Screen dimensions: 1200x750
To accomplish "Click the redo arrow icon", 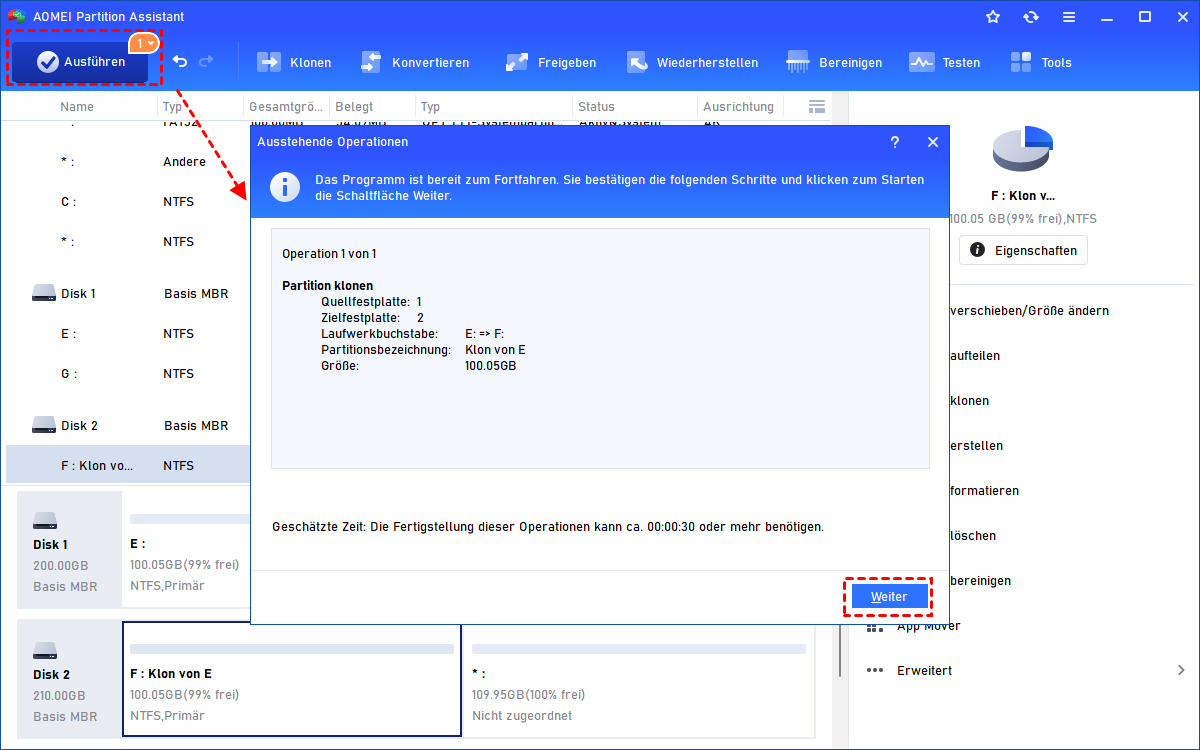I will [206, 62].
